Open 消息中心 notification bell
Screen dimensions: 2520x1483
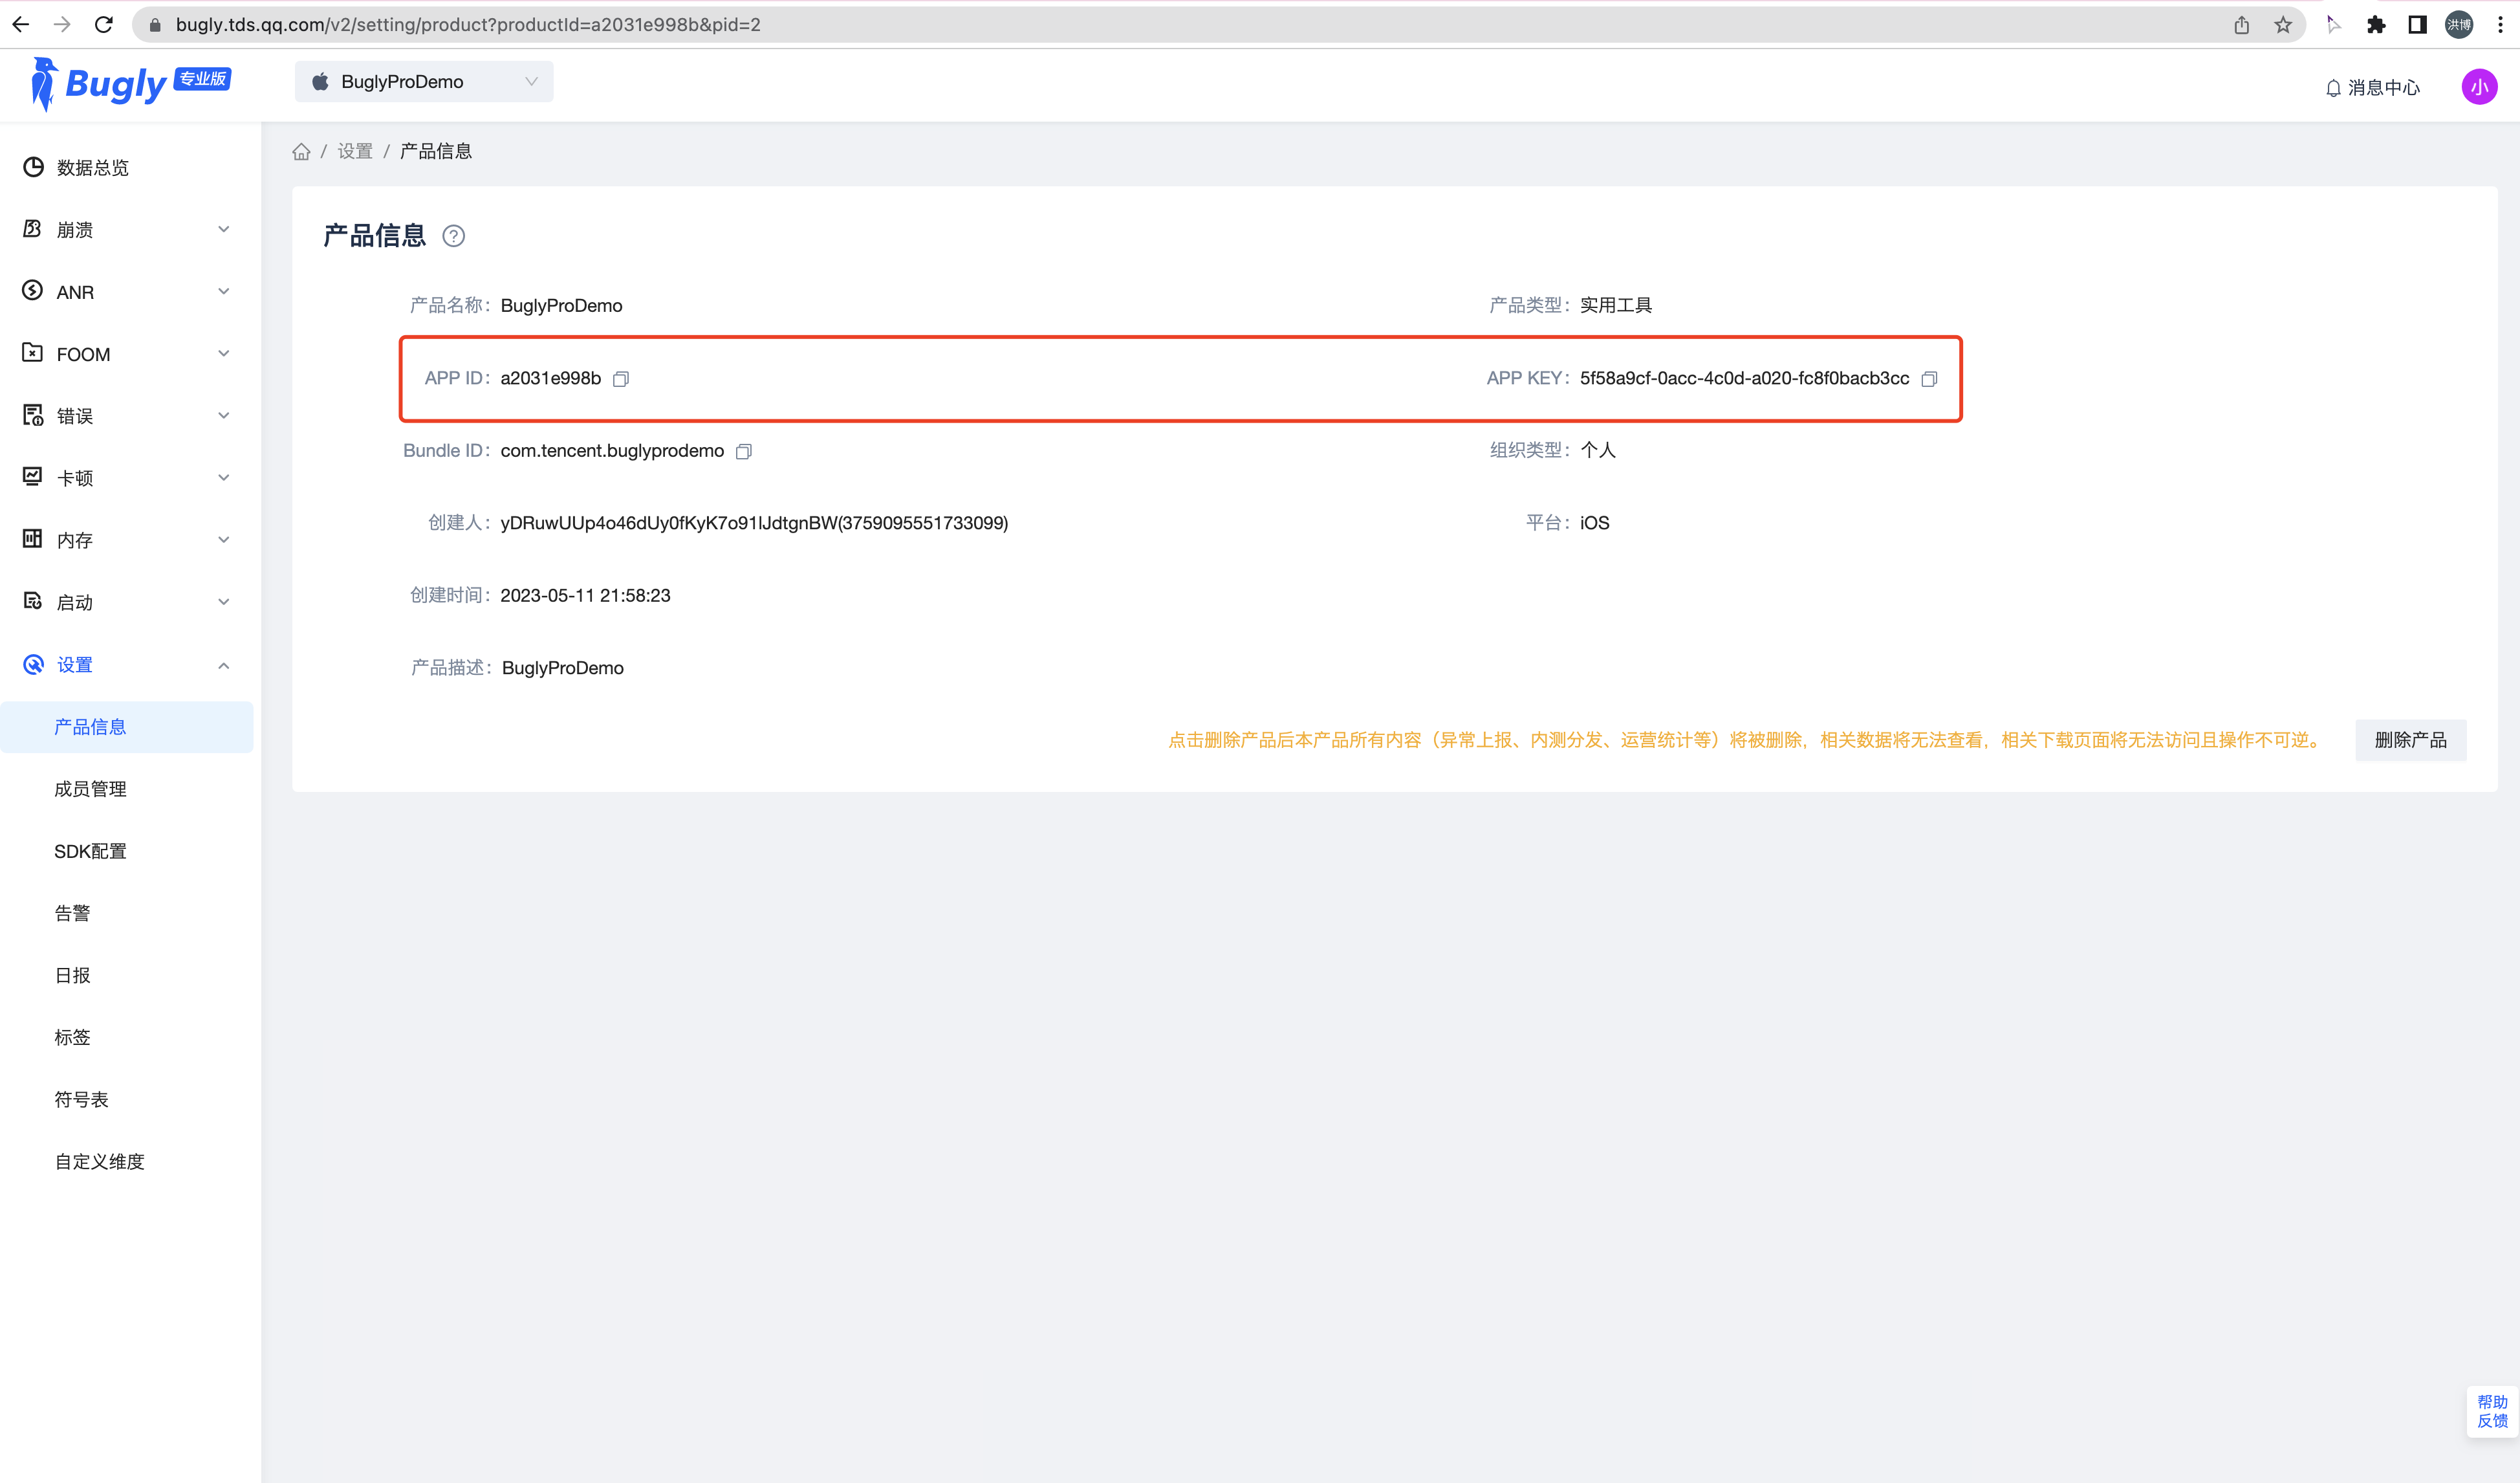click(2372, 88)
